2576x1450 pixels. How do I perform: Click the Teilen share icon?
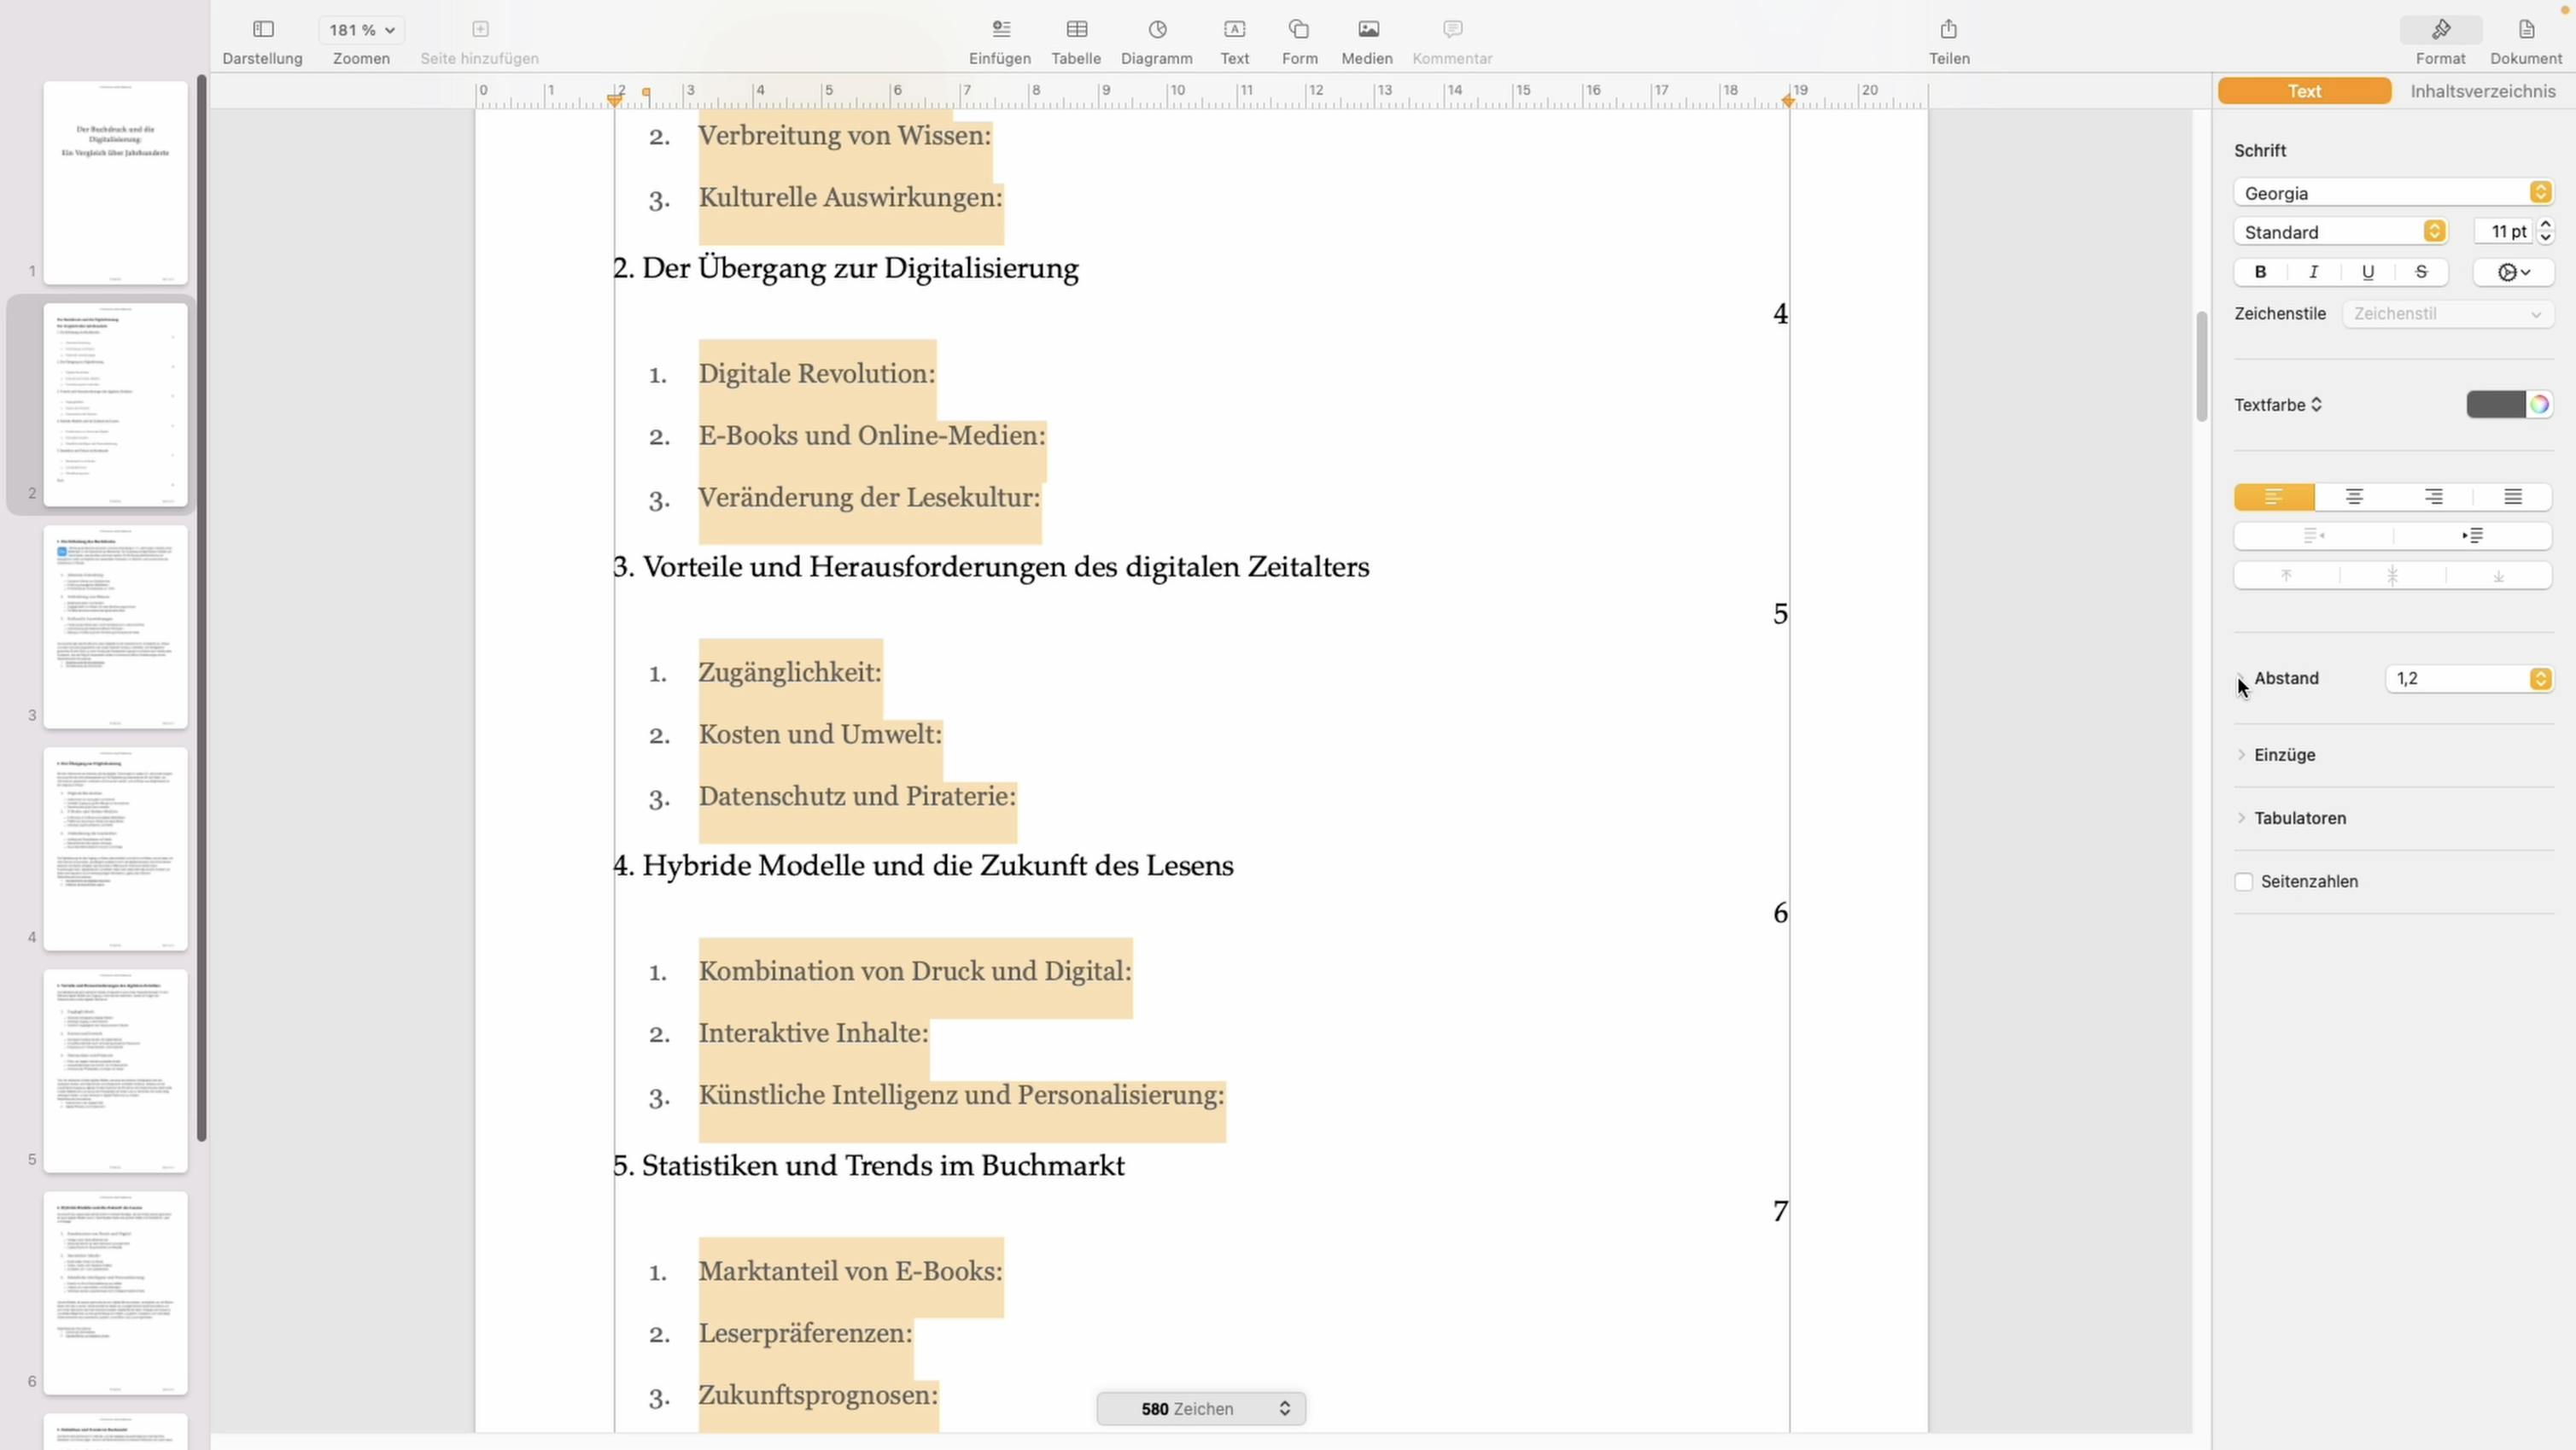1948,30
